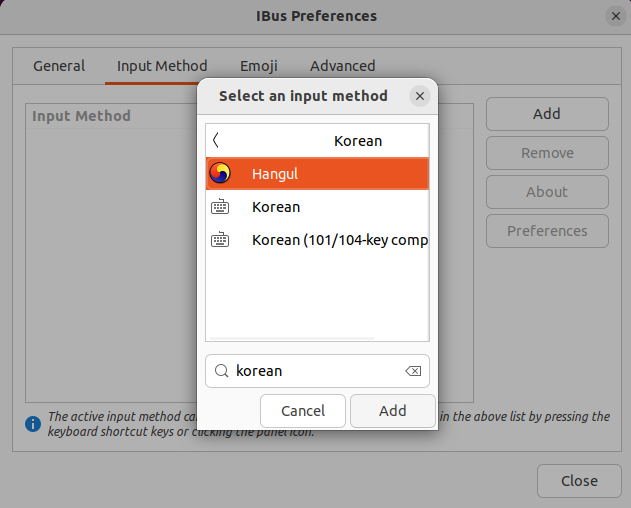Image resolution: width=631 pixels, height=508 pixels.
Task: Click the Close button at bottom
Action: (579, 481)
